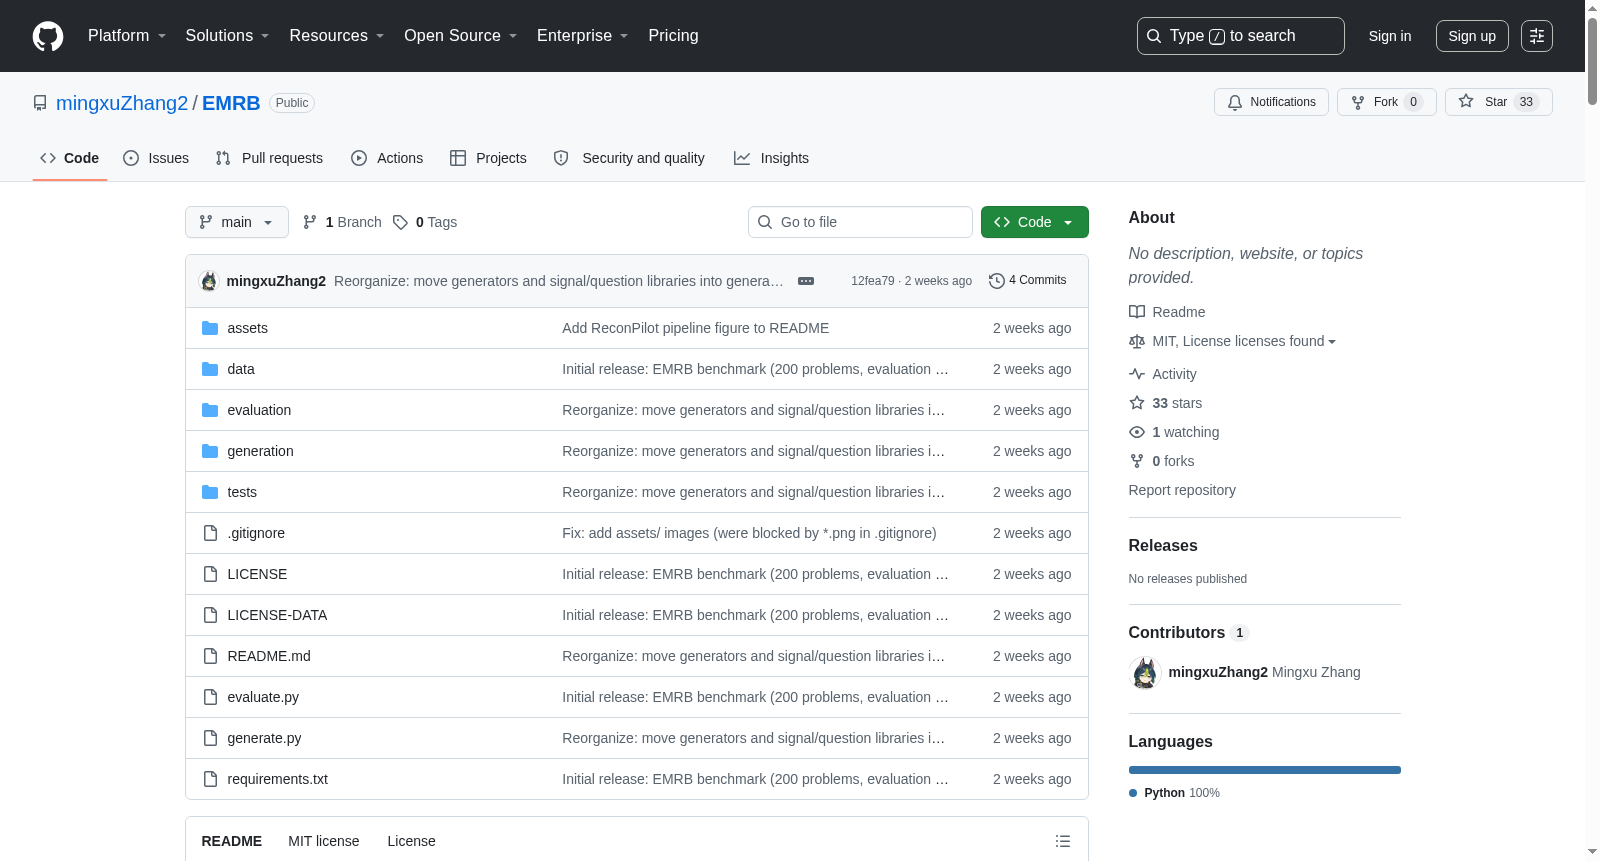The image size is (1600, 861).
Task: Click the evaluation folder icon
Action: (210, 410)
